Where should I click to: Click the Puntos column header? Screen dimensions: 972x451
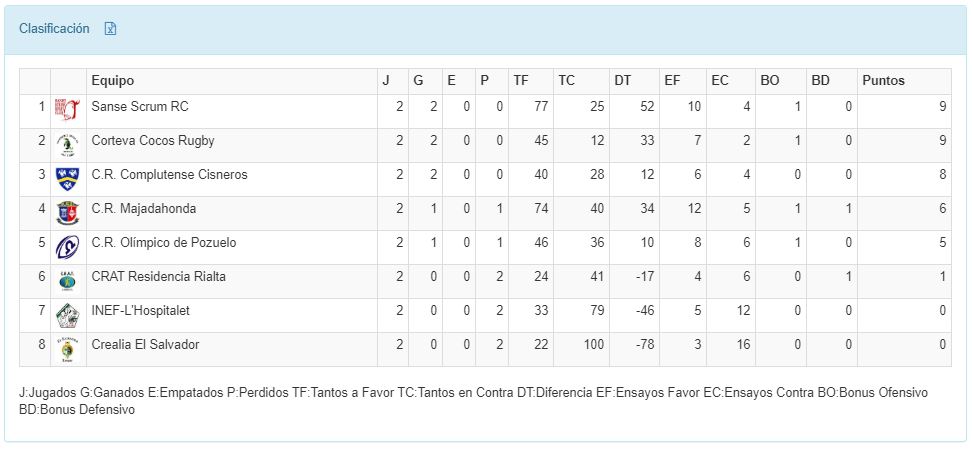[883, 81]
